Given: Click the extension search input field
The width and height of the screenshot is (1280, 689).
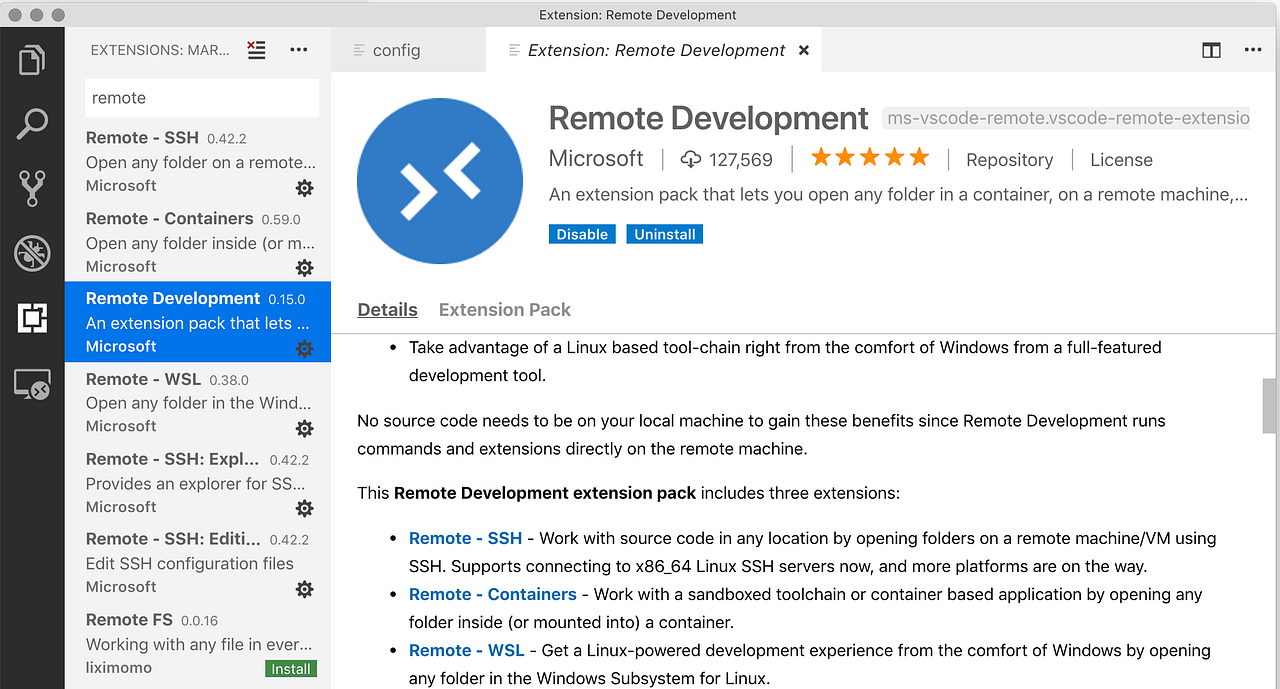Looking at the screenshot, I should (x=201, y=98).
